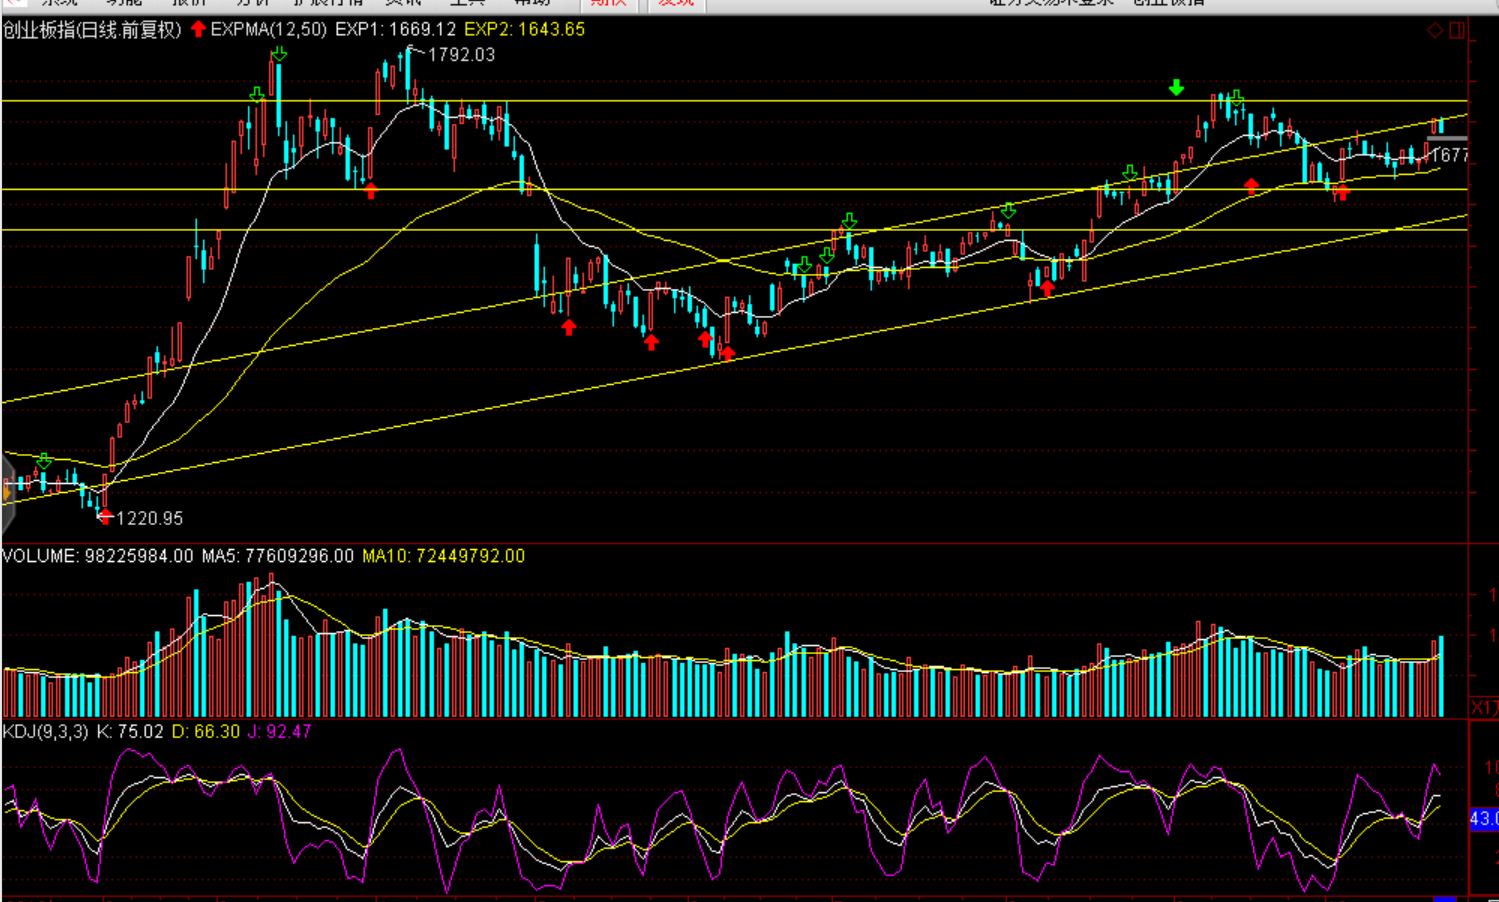This screenshot has width=1499, height=902.
Task: Click the rightmost red buy arrow on chart
Action: click(1341, 193)
